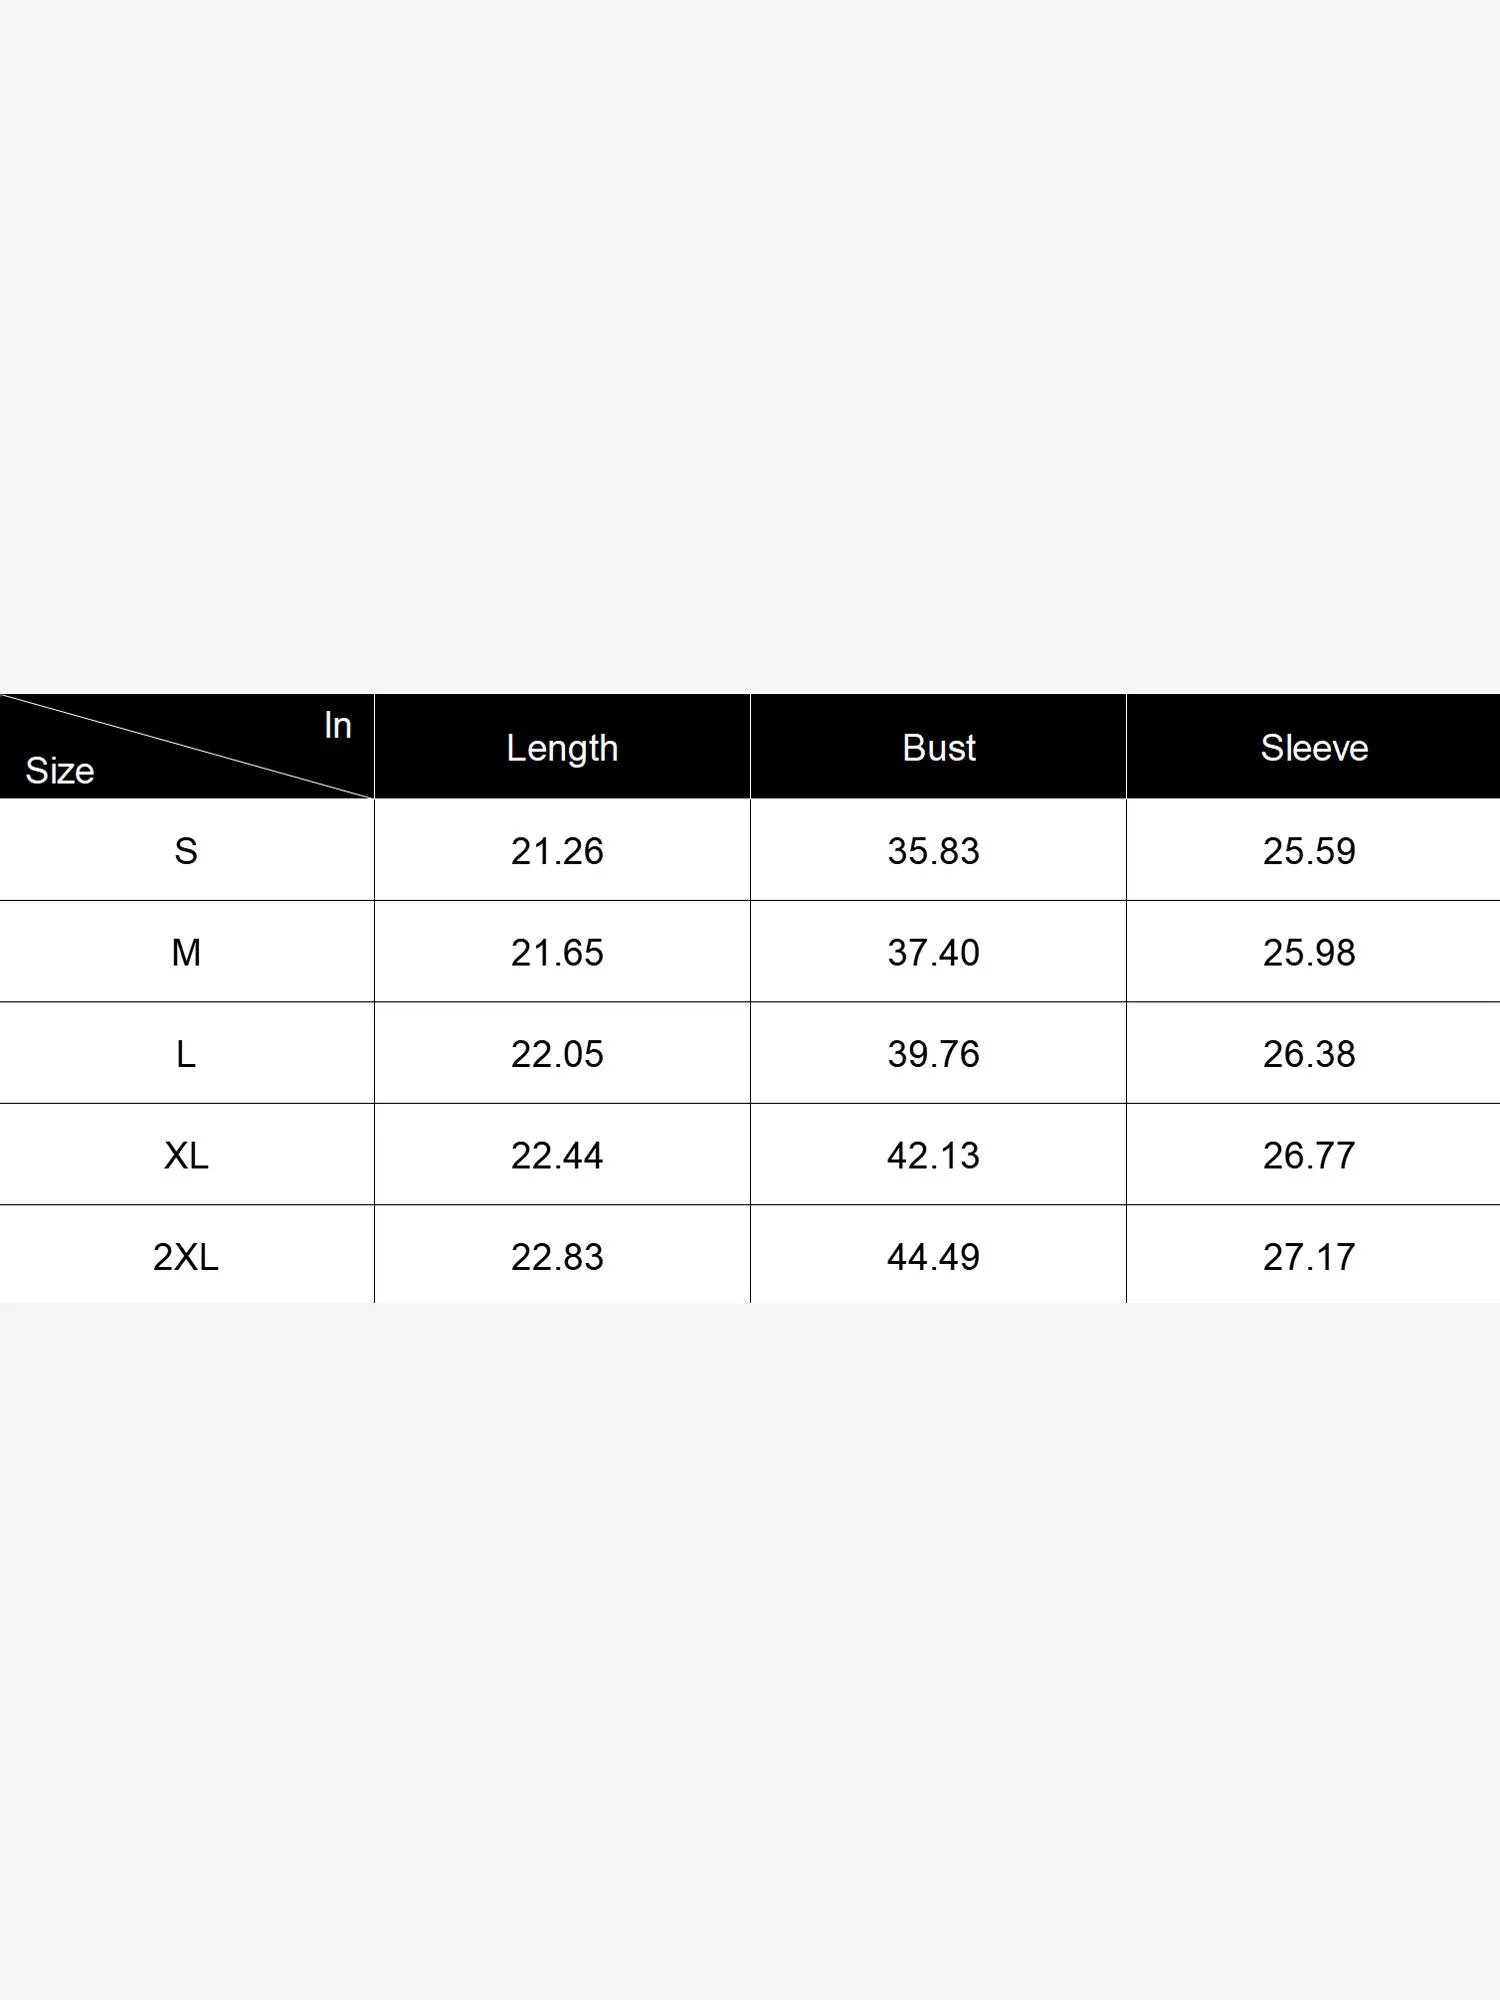Select the 2XL size row label
Viewport: 1500px width, 2000px height.
click(186, 1257)
